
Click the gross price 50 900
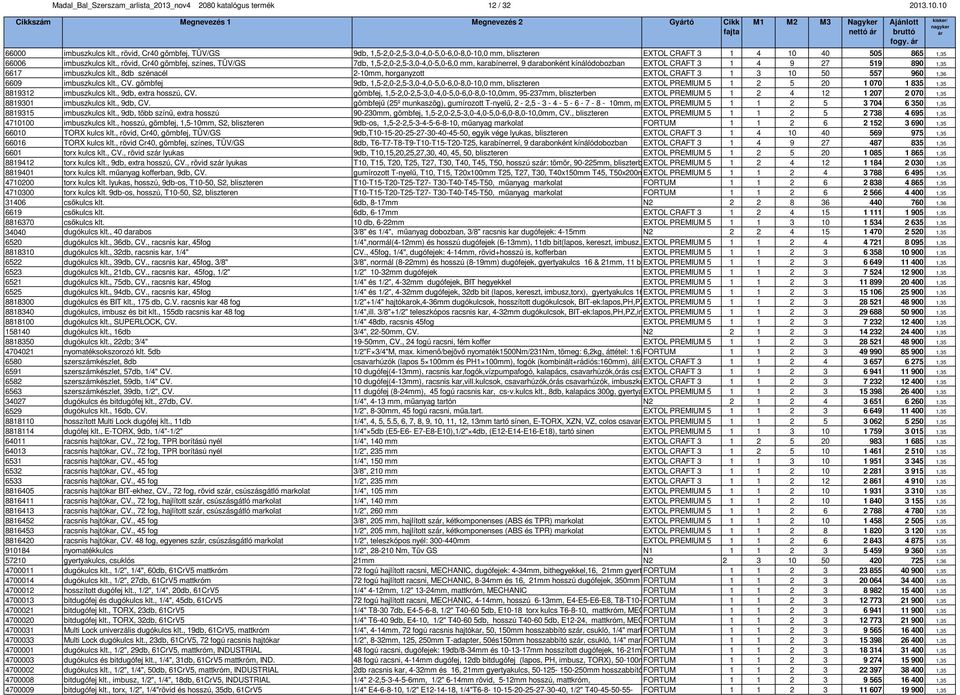click(912, 312)
